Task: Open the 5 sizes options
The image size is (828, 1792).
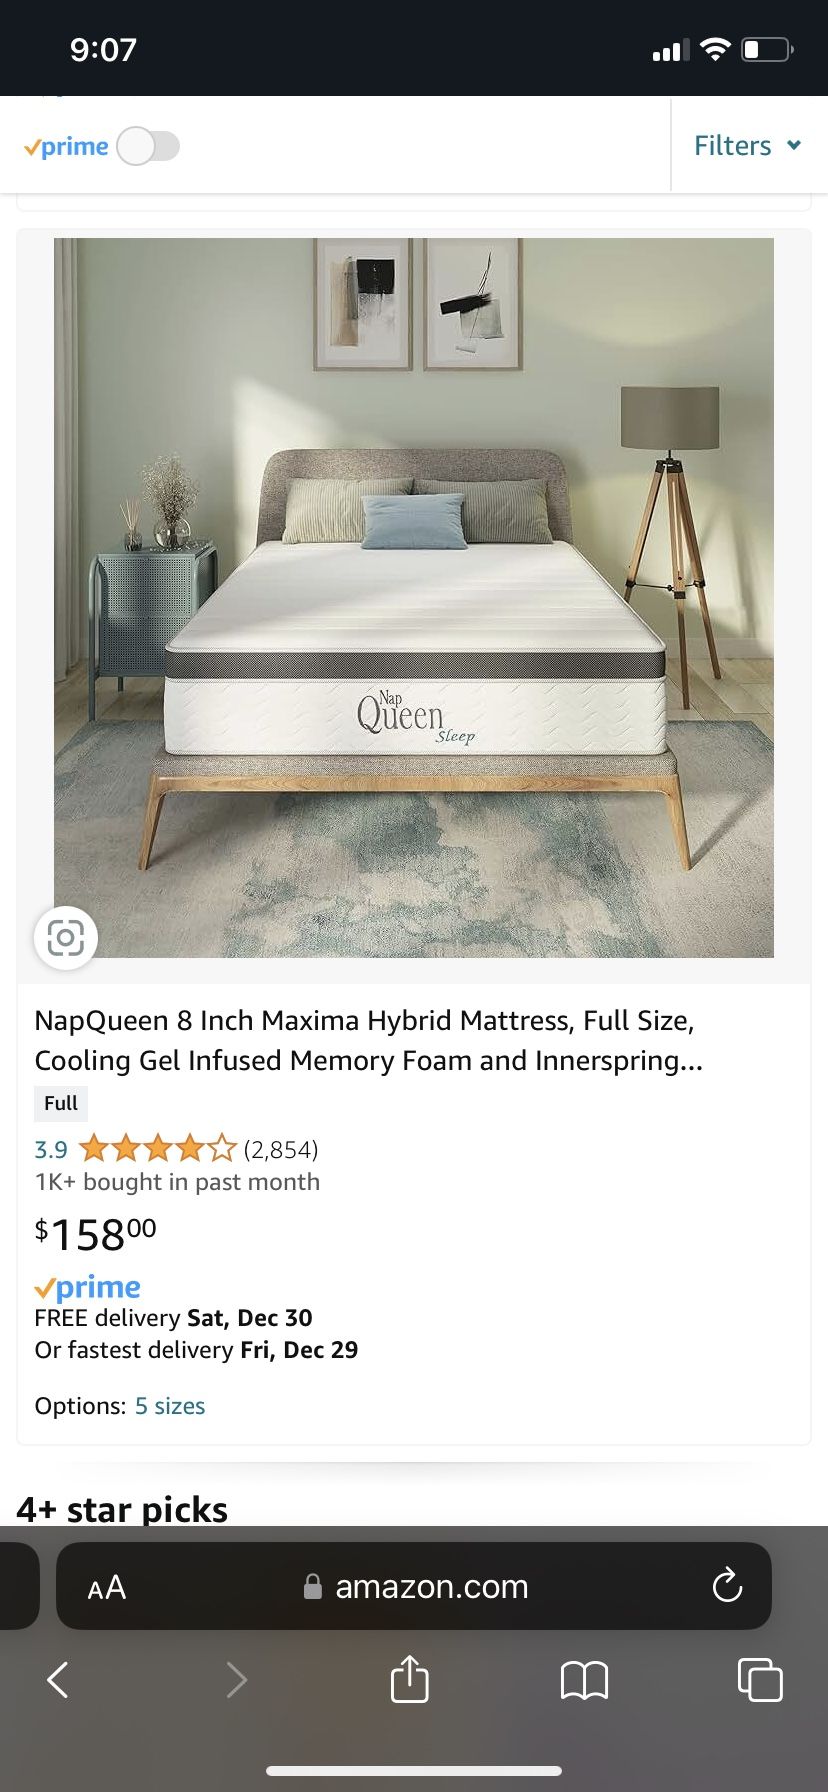Action: click(x=170, y=1405)
